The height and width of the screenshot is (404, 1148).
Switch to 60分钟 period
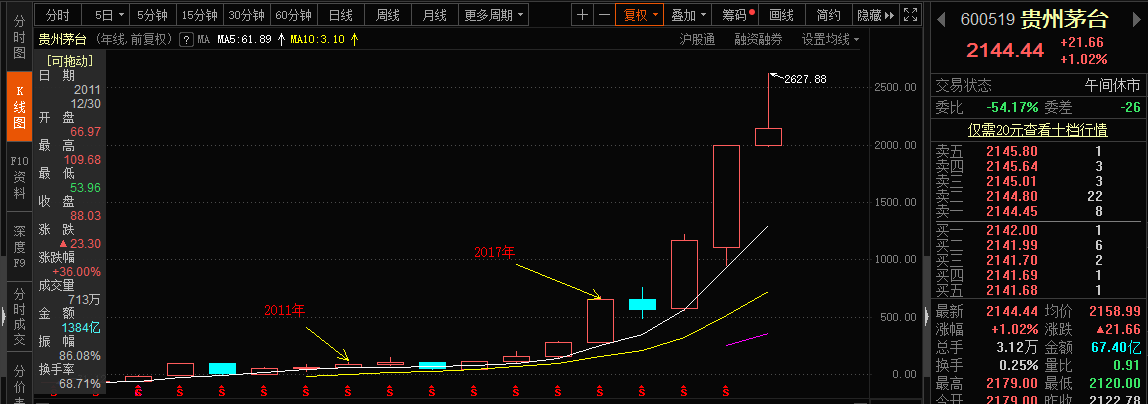[x=293, y=15]
